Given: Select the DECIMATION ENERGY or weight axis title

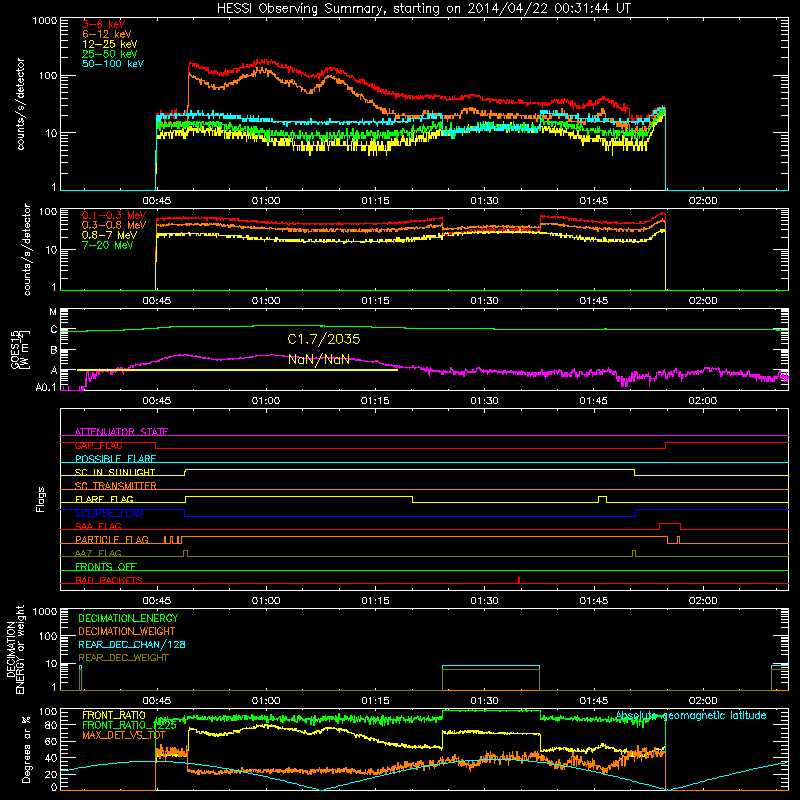Looking at the screenshot, I should (x=15, y=649).
